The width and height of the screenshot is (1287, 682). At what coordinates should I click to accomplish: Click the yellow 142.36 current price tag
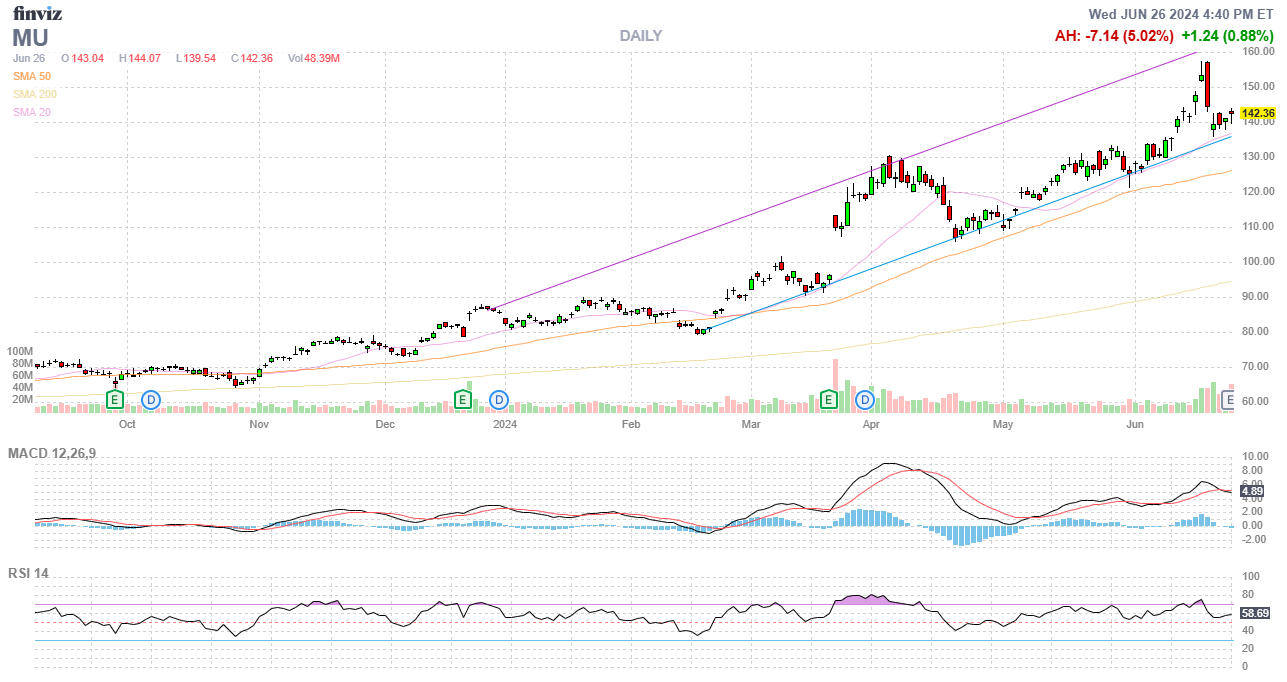[x=1258, y=114]
